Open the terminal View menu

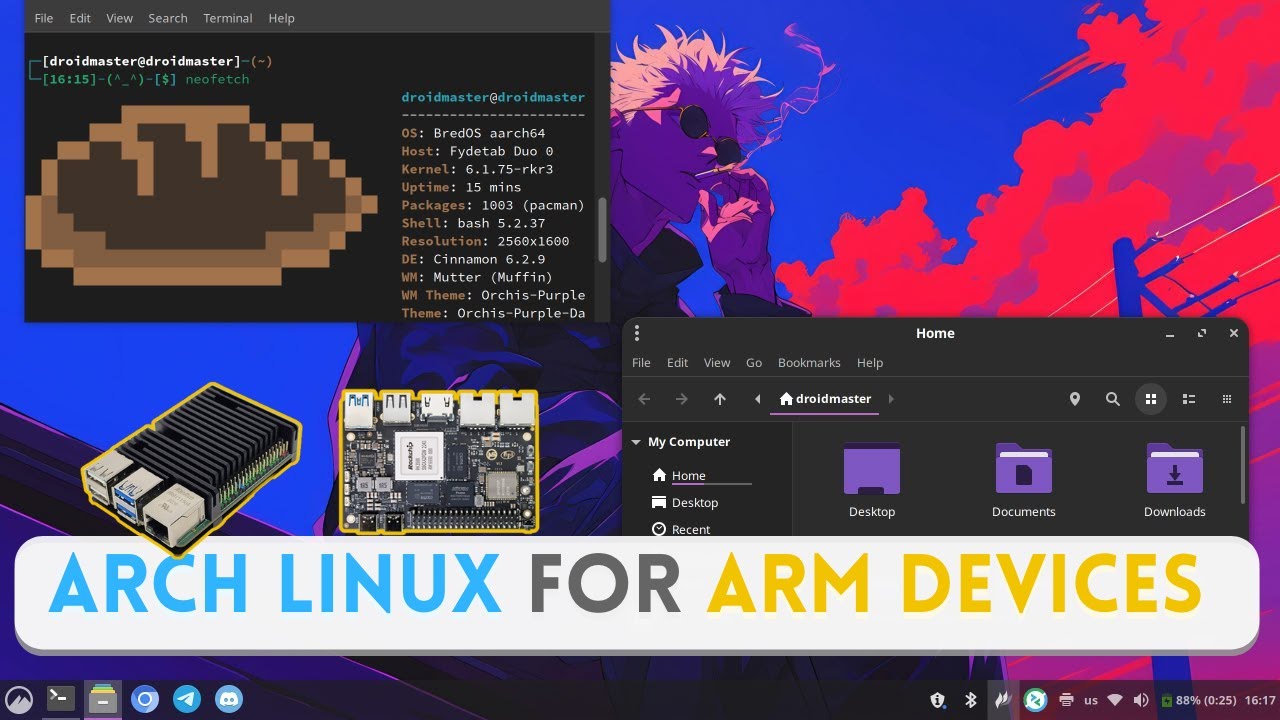(120, 18)
